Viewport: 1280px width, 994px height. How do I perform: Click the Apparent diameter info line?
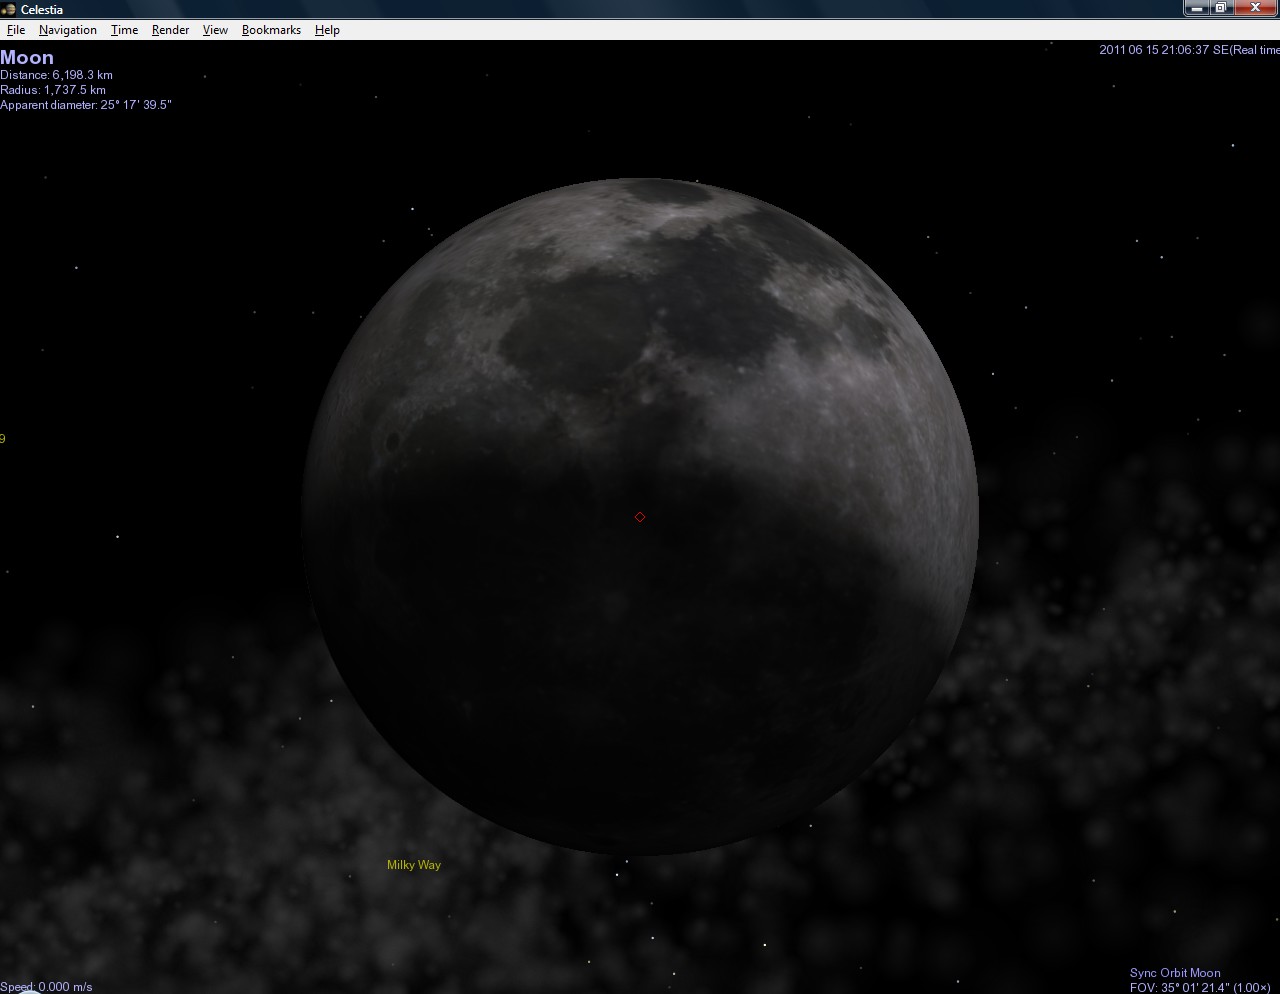point(86,105)
